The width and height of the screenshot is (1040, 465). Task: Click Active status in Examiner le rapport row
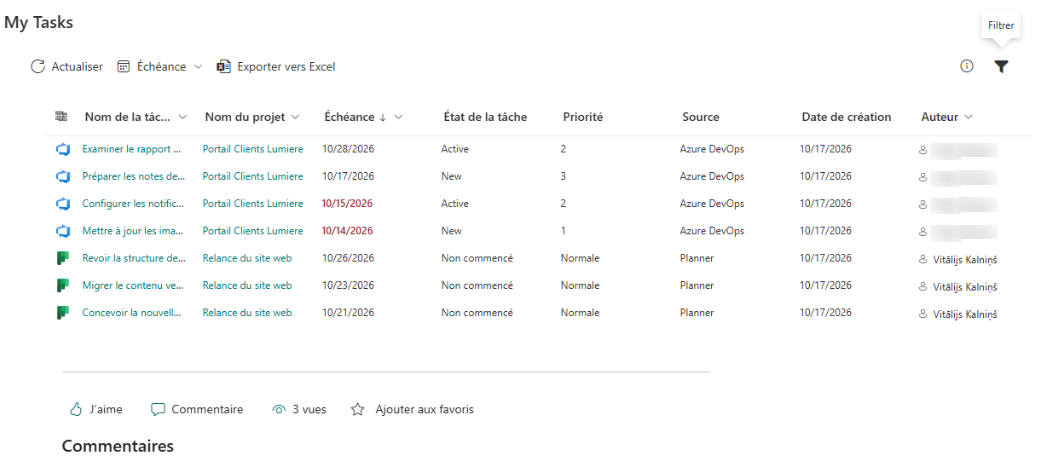pos(455,149)
